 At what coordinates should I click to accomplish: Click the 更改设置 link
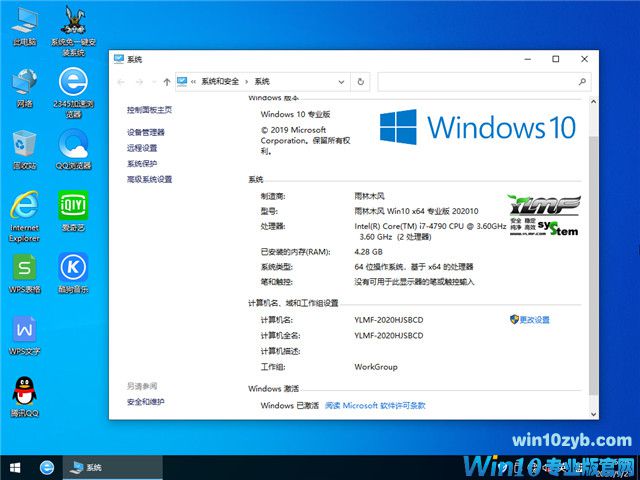[x=535, y=320]
